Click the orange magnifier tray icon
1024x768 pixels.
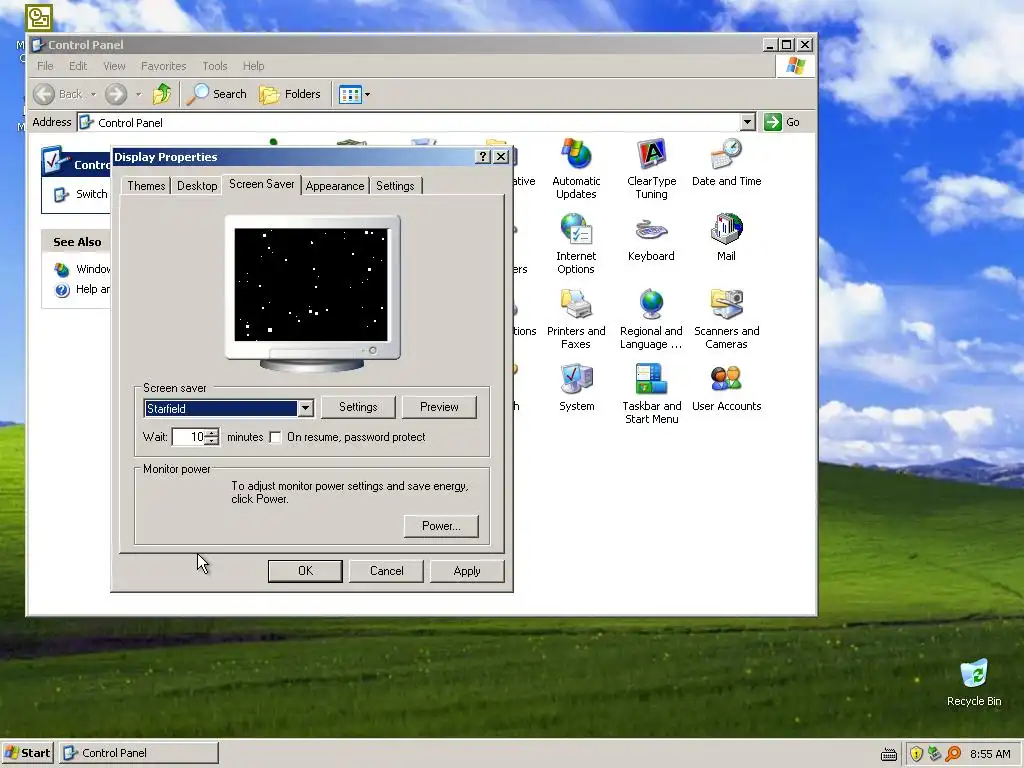(953, 754)
